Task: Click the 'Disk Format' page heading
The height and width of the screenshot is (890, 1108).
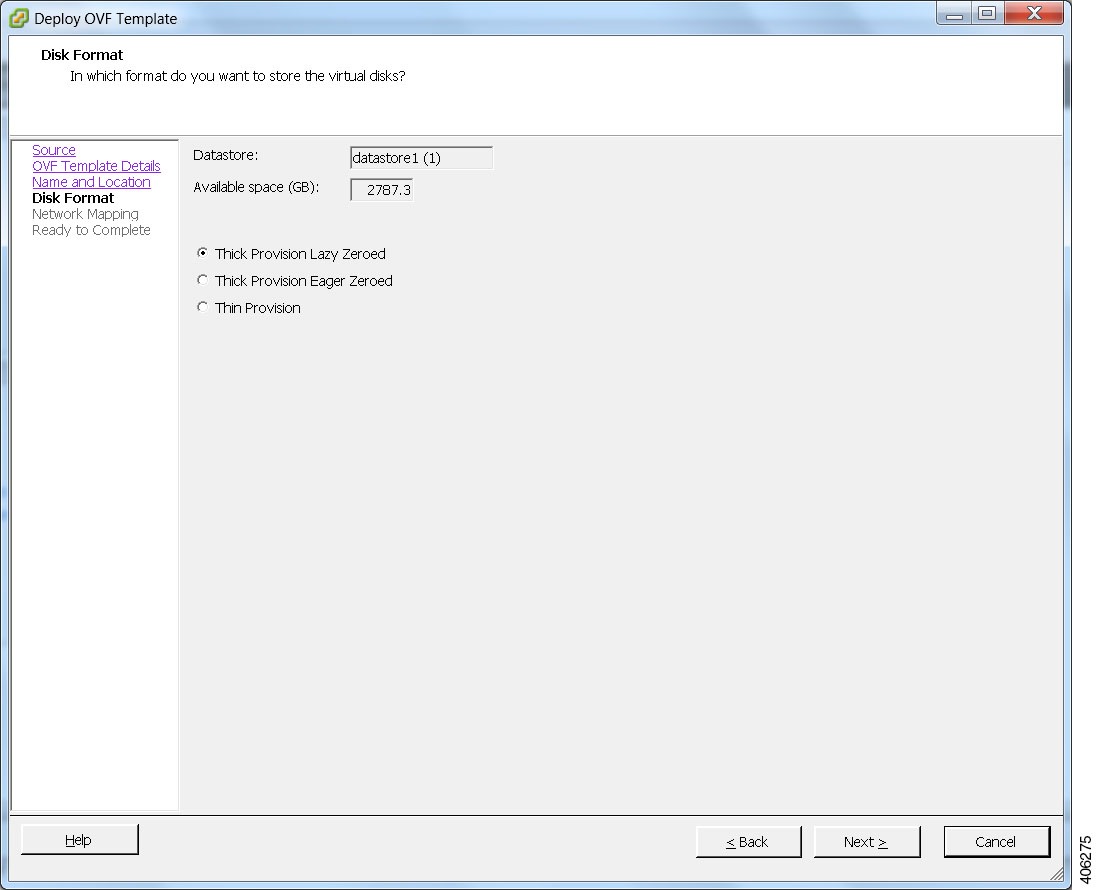Action: click(82, 55)
